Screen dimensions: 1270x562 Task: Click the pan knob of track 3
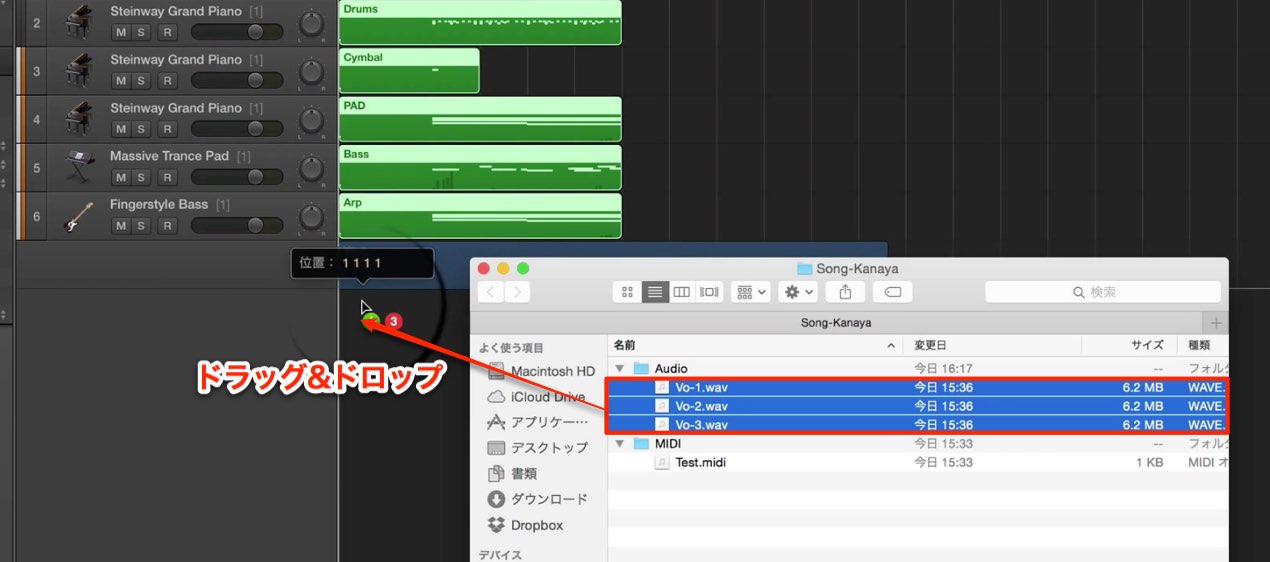tap(312, 71)
